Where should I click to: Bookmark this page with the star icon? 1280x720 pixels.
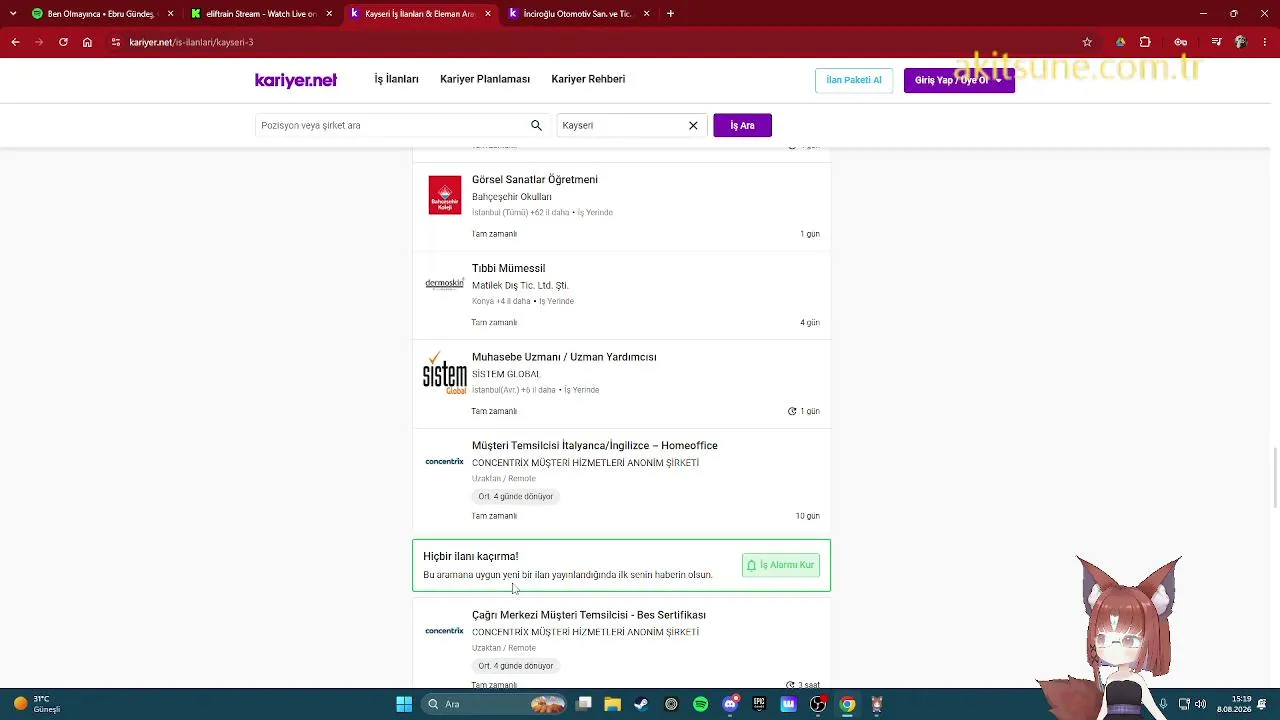[x=1087, y=42]
